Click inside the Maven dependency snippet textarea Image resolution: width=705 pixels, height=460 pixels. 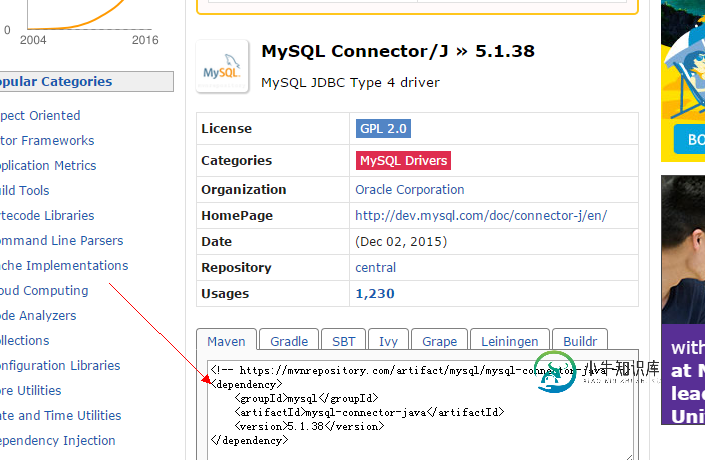(420, 409)
